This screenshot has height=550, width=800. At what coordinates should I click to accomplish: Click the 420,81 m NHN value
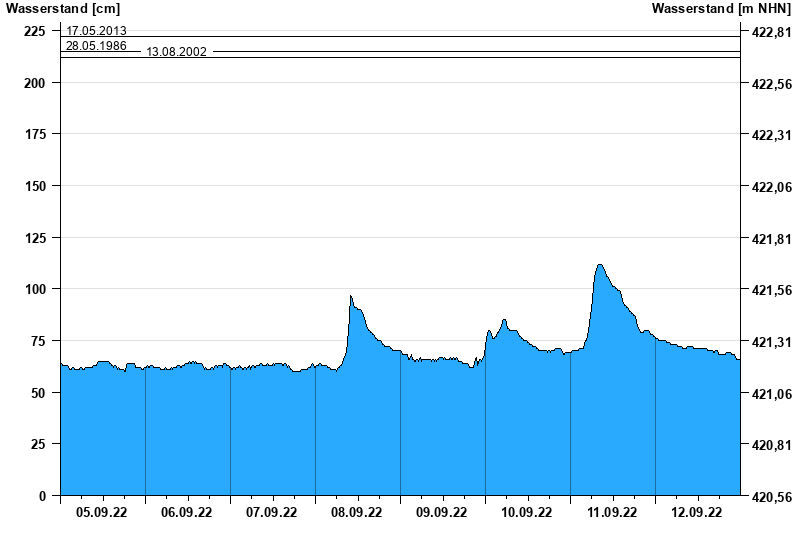click(x=772, y=445)
